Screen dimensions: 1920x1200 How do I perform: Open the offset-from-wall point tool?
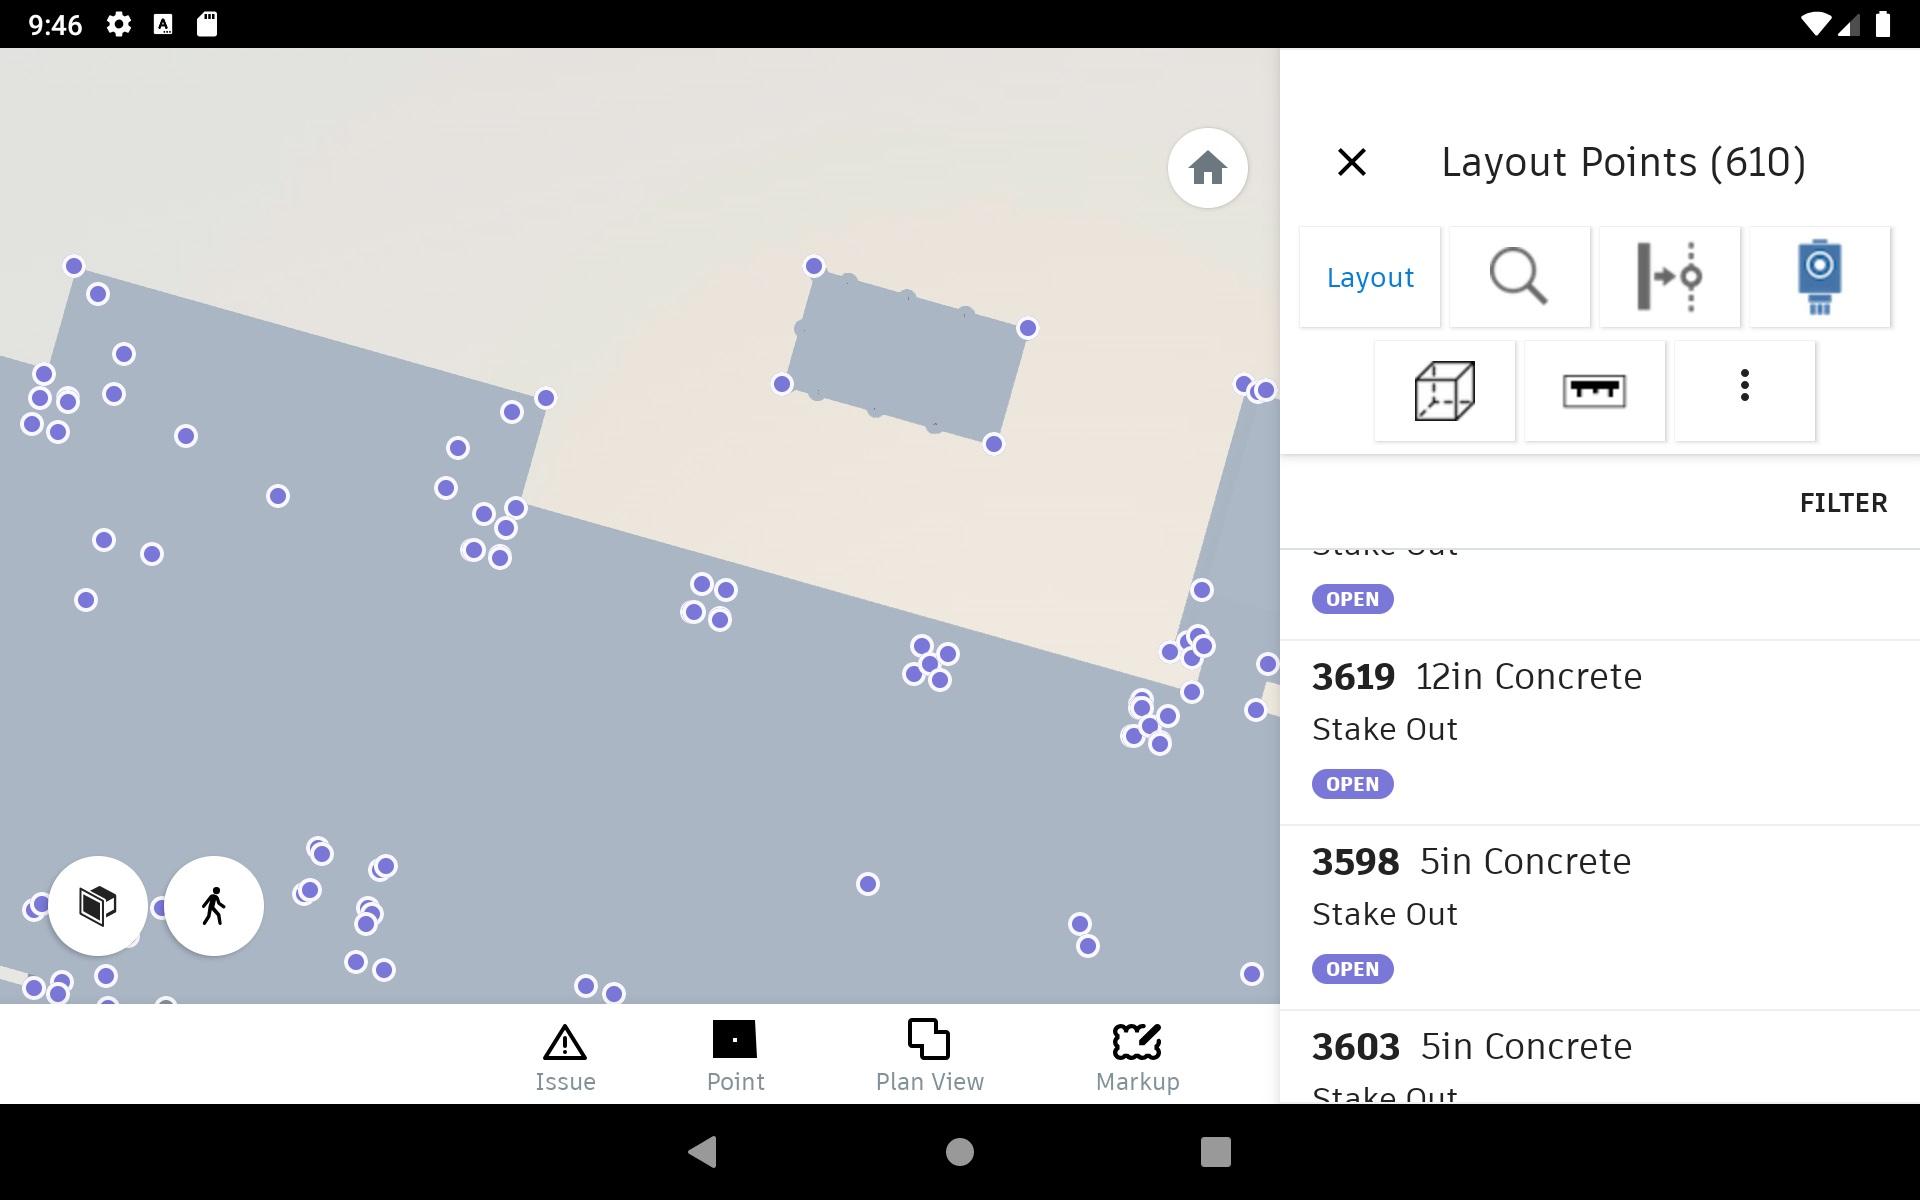pos(1669,277)
